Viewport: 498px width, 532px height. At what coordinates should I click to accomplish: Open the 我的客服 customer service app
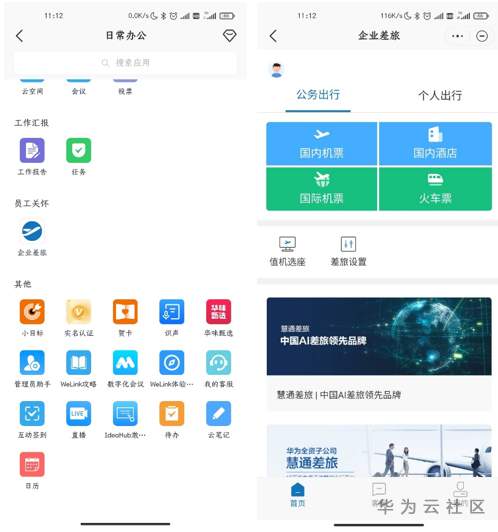click(218, 363)
